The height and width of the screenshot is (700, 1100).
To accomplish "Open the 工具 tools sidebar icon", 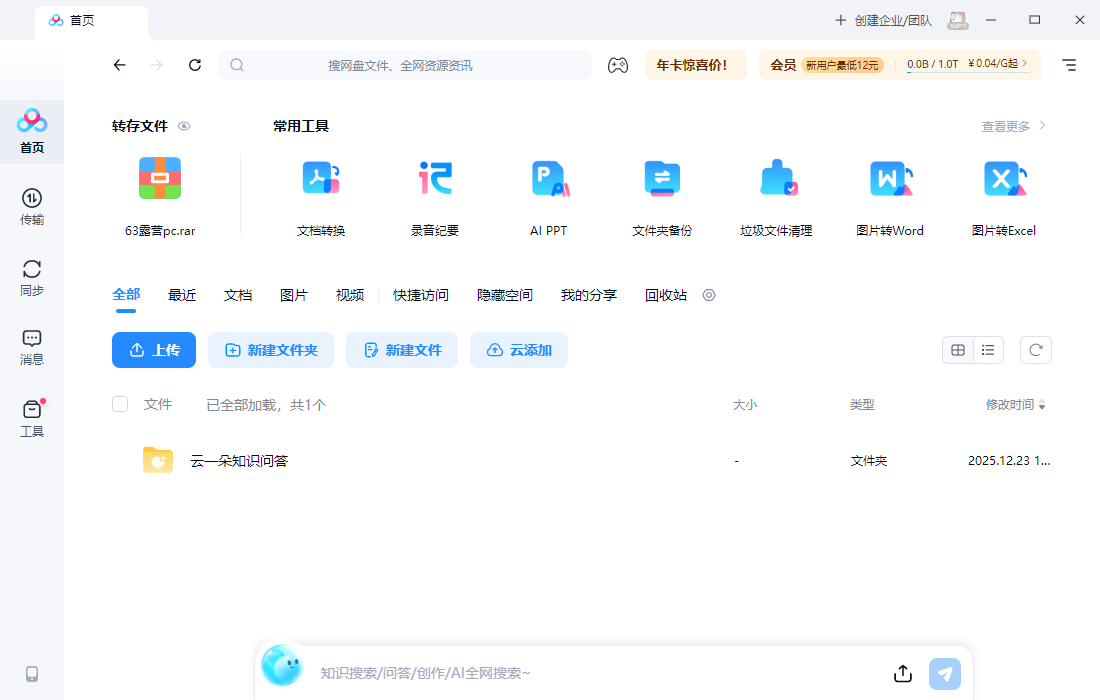I will click(32, 418).
